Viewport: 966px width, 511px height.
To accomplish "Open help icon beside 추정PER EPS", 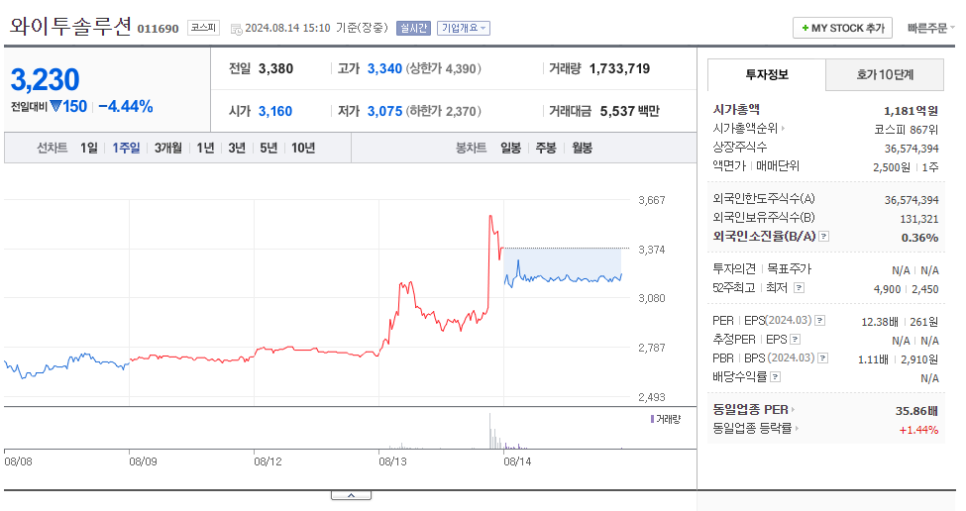I will point(795,340).
